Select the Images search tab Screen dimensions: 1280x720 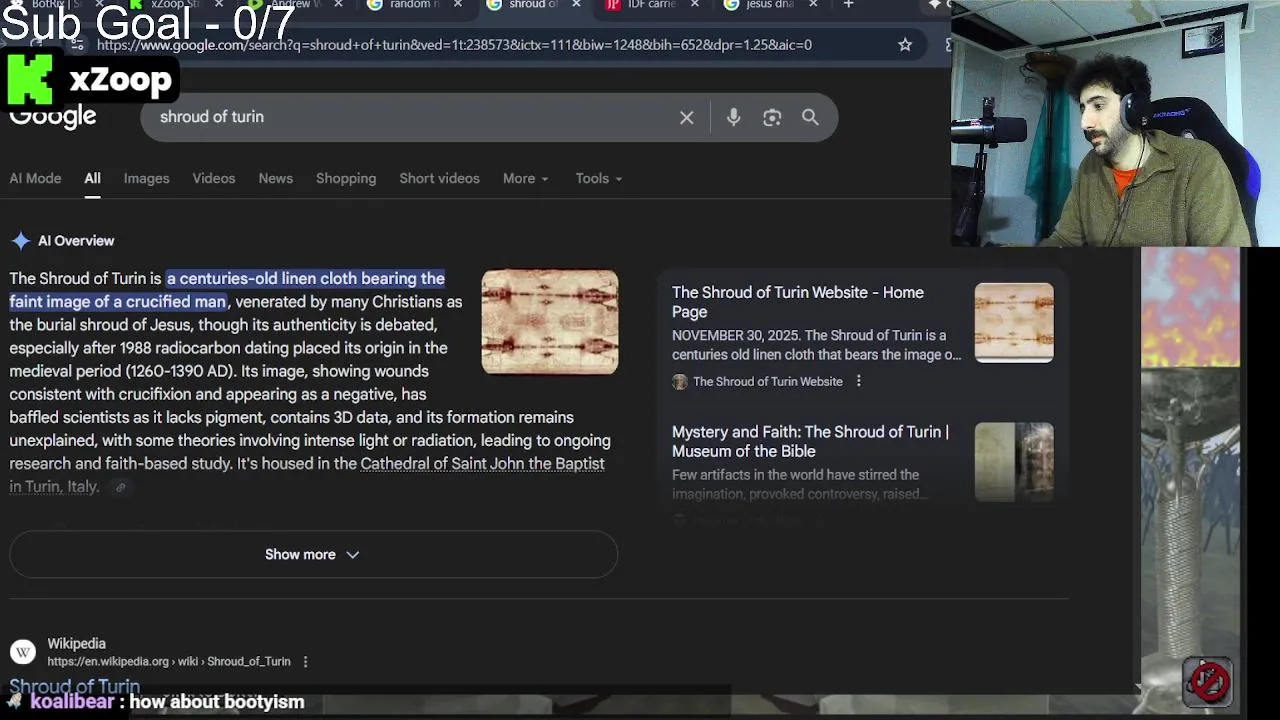click(x=146, y=178)
